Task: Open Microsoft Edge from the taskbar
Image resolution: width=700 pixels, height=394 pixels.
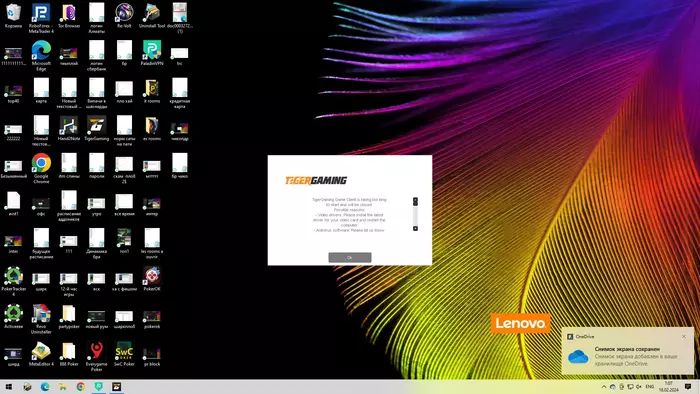Action: [45, 387]
